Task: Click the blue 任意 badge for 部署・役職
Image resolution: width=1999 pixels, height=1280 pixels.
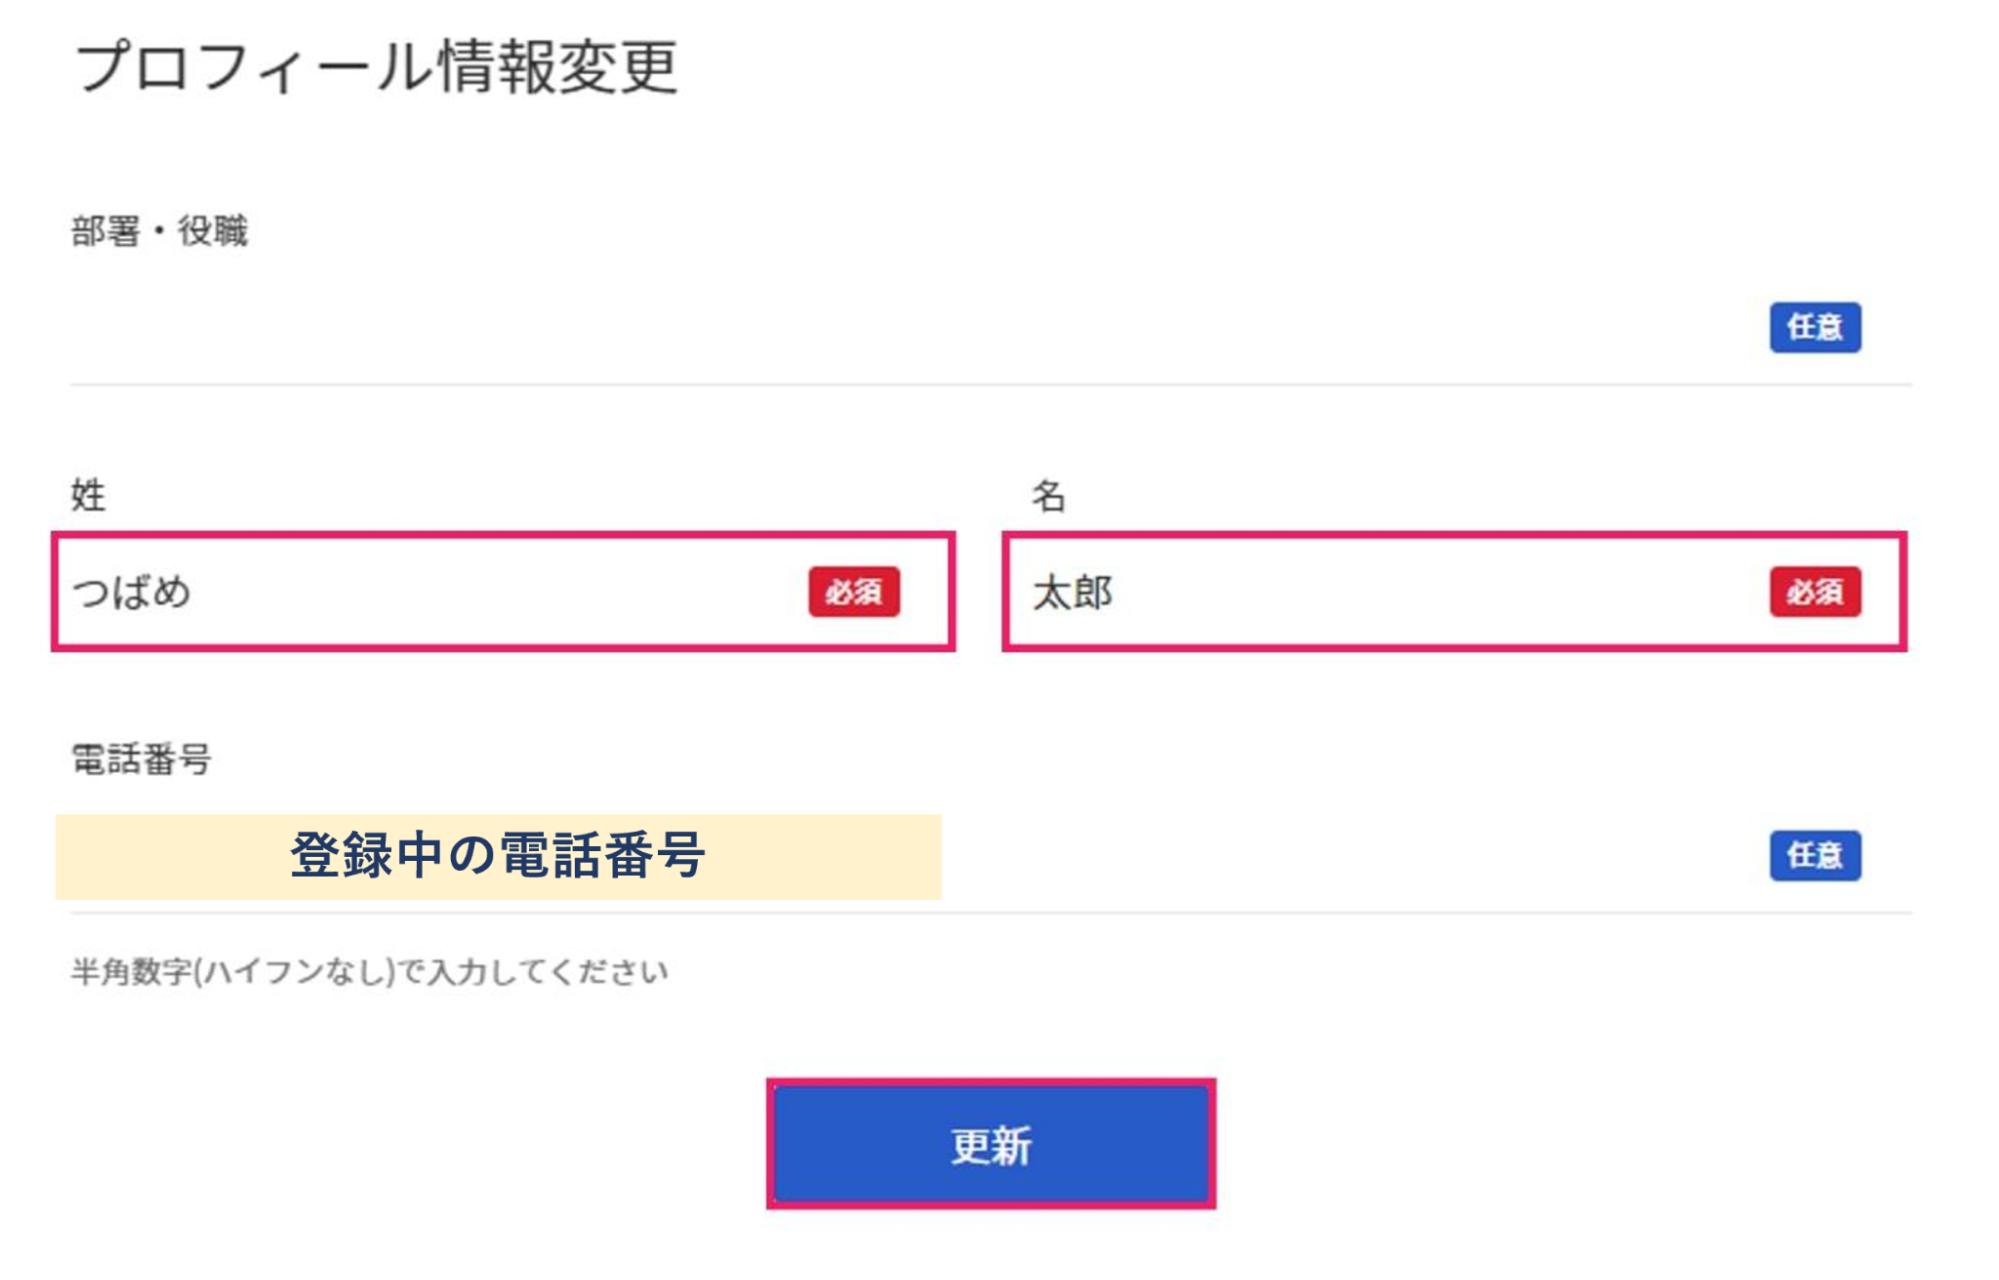Action: (x=1814, y=327)
